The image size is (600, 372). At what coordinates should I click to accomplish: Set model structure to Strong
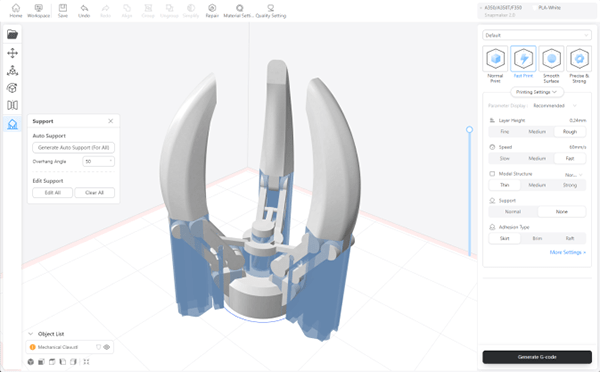pos(569,185)
